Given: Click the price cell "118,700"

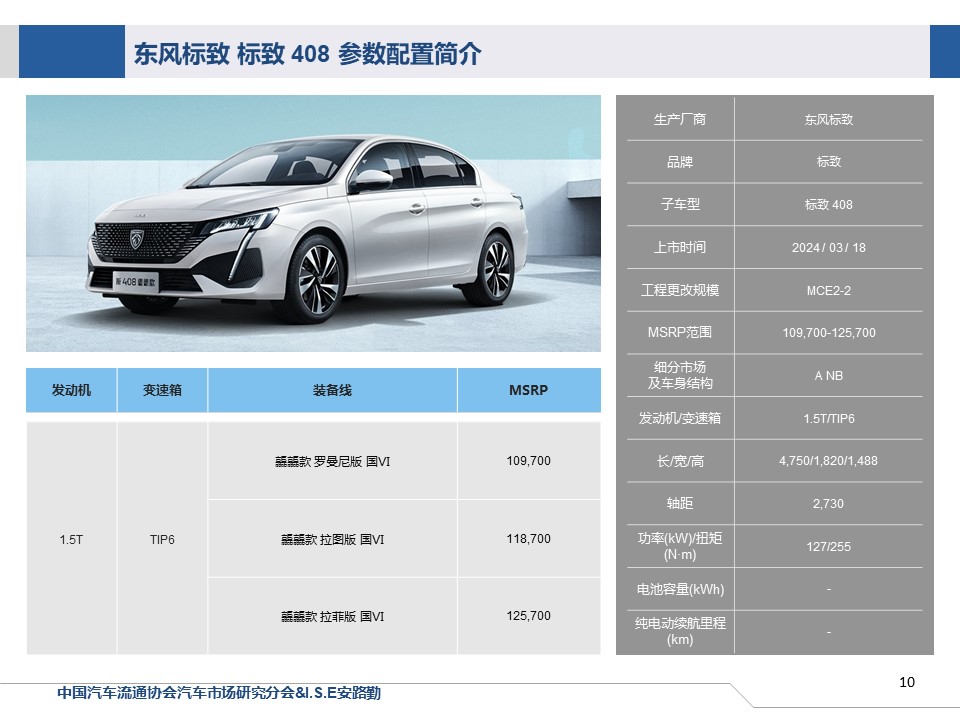Looking at the screenshot, I should click(528, 539).
